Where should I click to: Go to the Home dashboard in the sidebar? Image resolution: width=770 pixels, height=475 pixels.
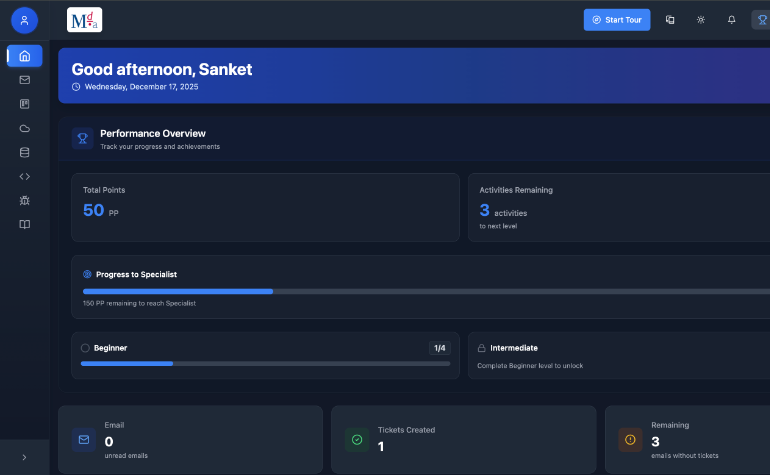(x=25, y=56)
